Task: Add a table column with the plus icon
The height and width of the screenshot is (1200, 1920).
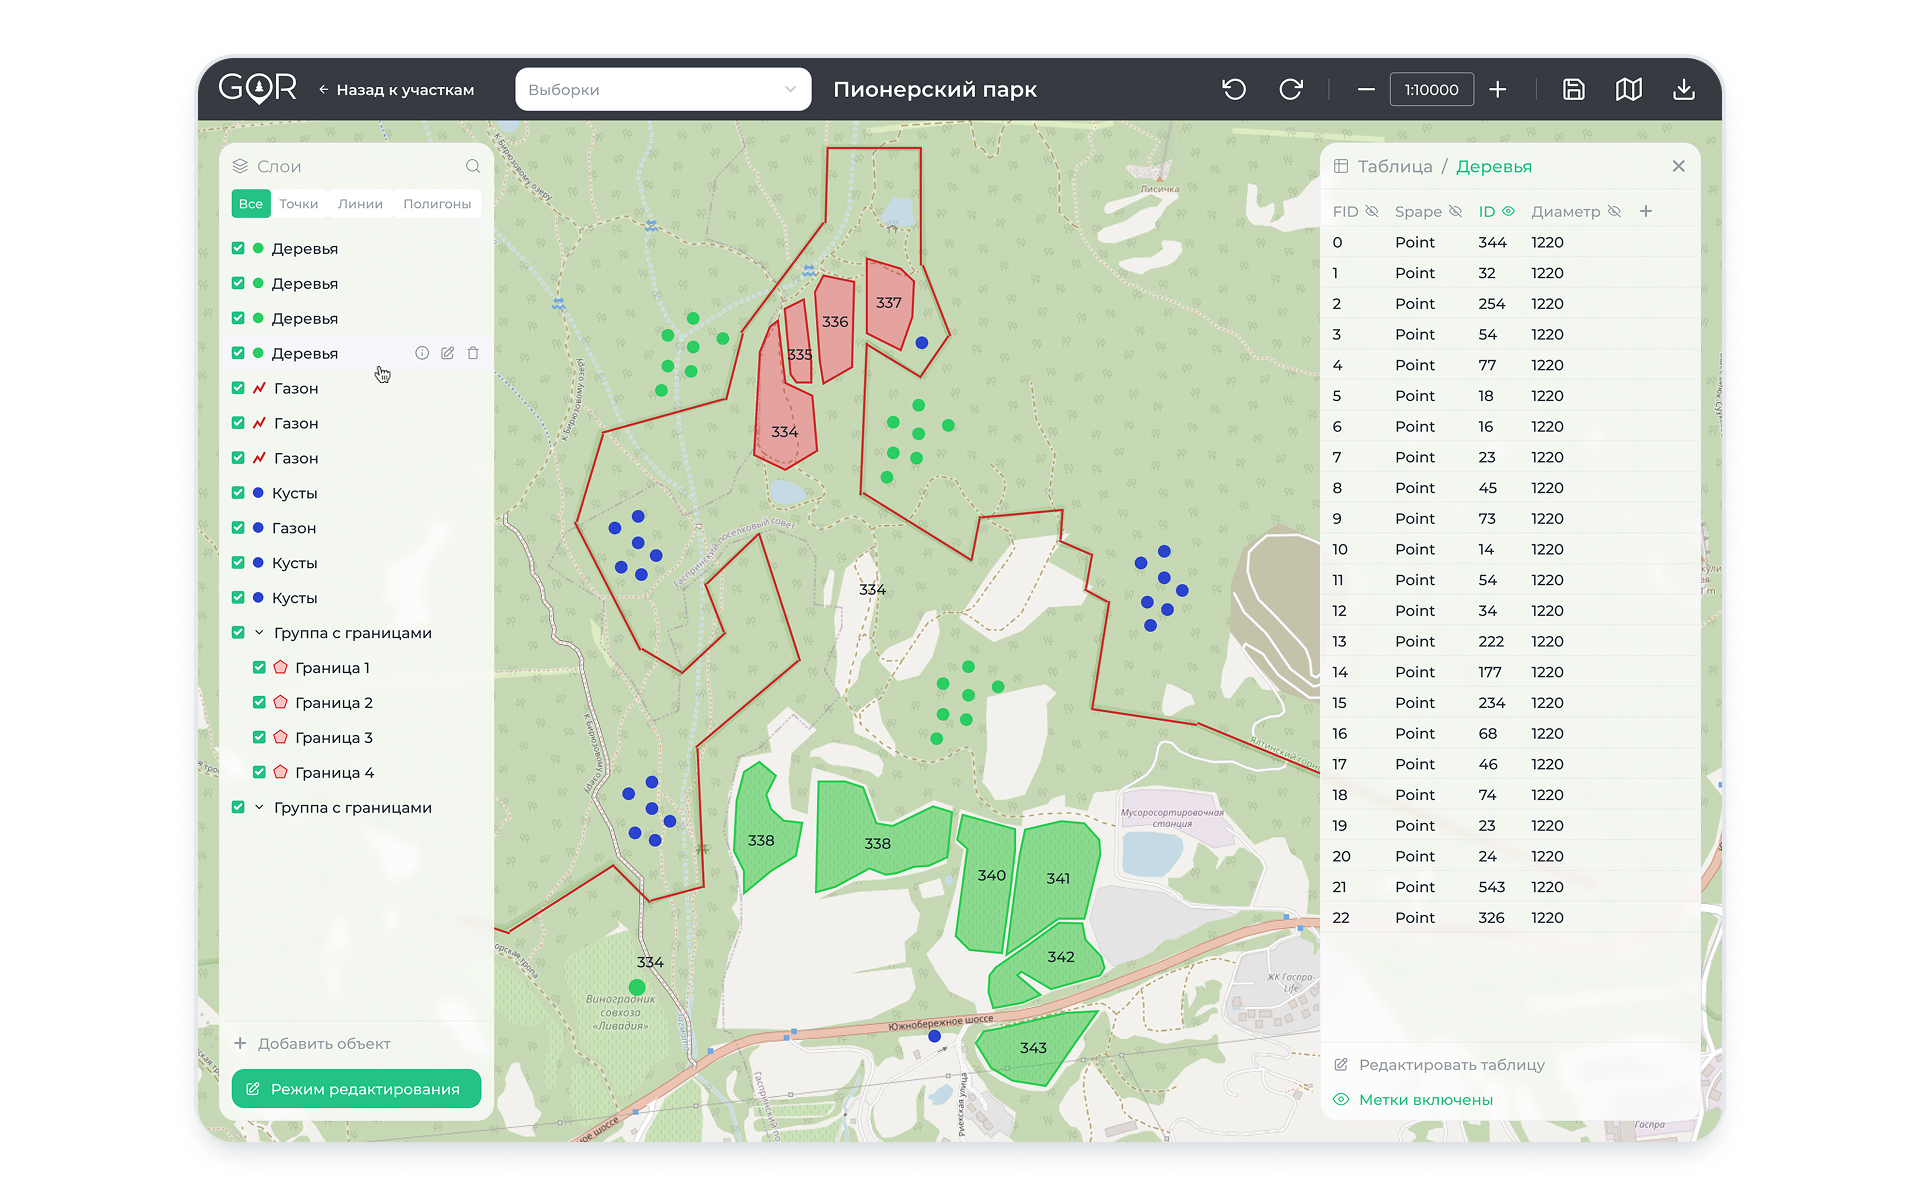Action: tap(1646, 211)
